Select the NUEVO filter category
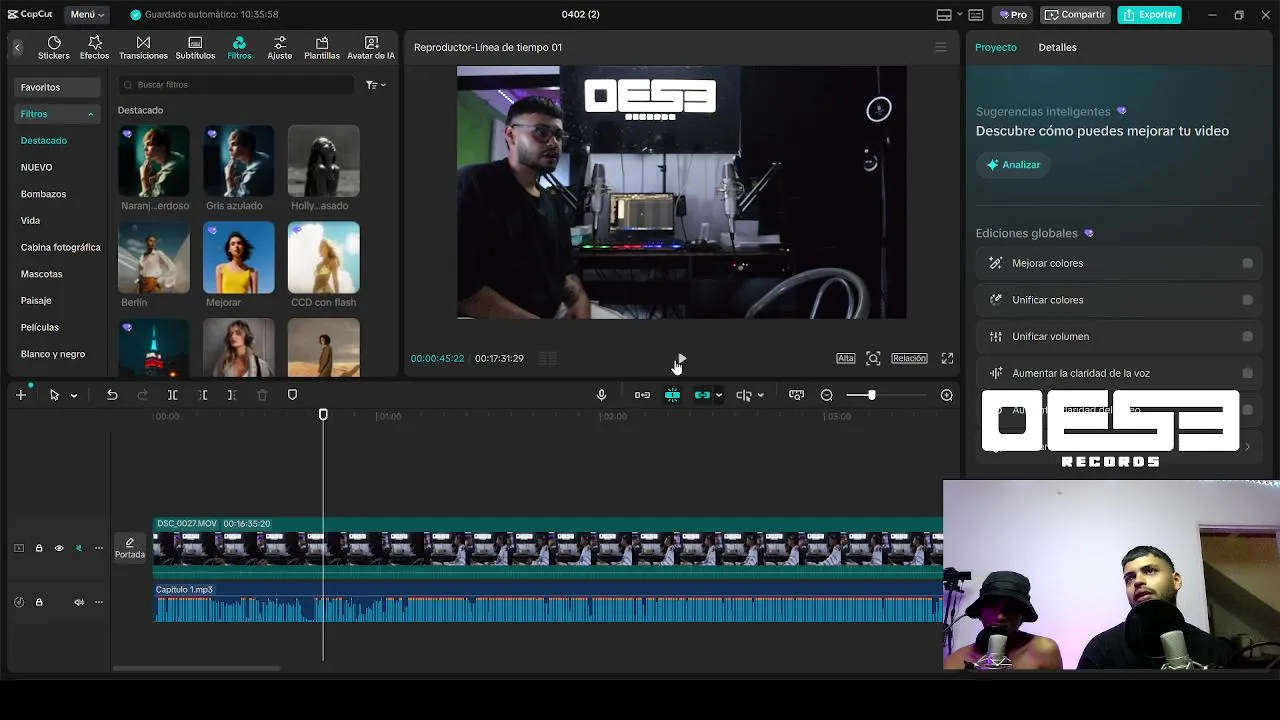Image resolution: width=1280 pixels, height=720 pixels. tap(37, 167)
